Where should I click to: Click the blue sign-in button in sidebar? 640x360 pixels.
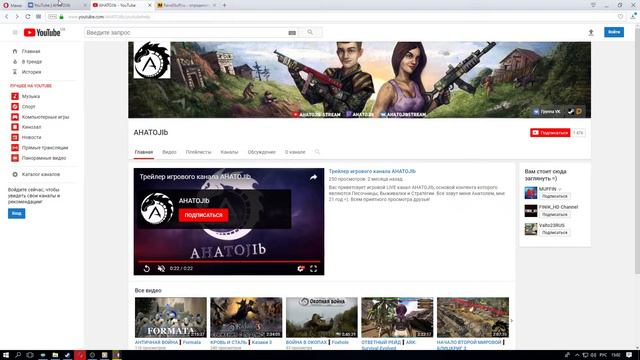coord(16,213)
